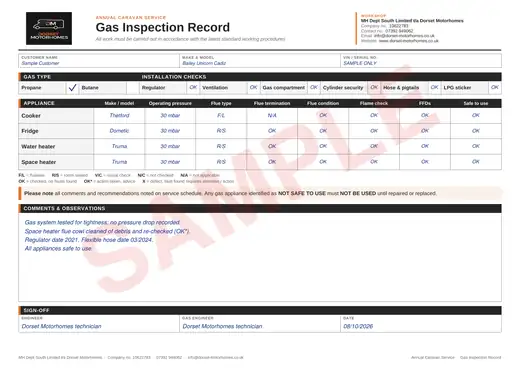Click the Cooker flue termination 'N/A' cell
This screenshot has height=368, width=520.
(x=272, y=115)
